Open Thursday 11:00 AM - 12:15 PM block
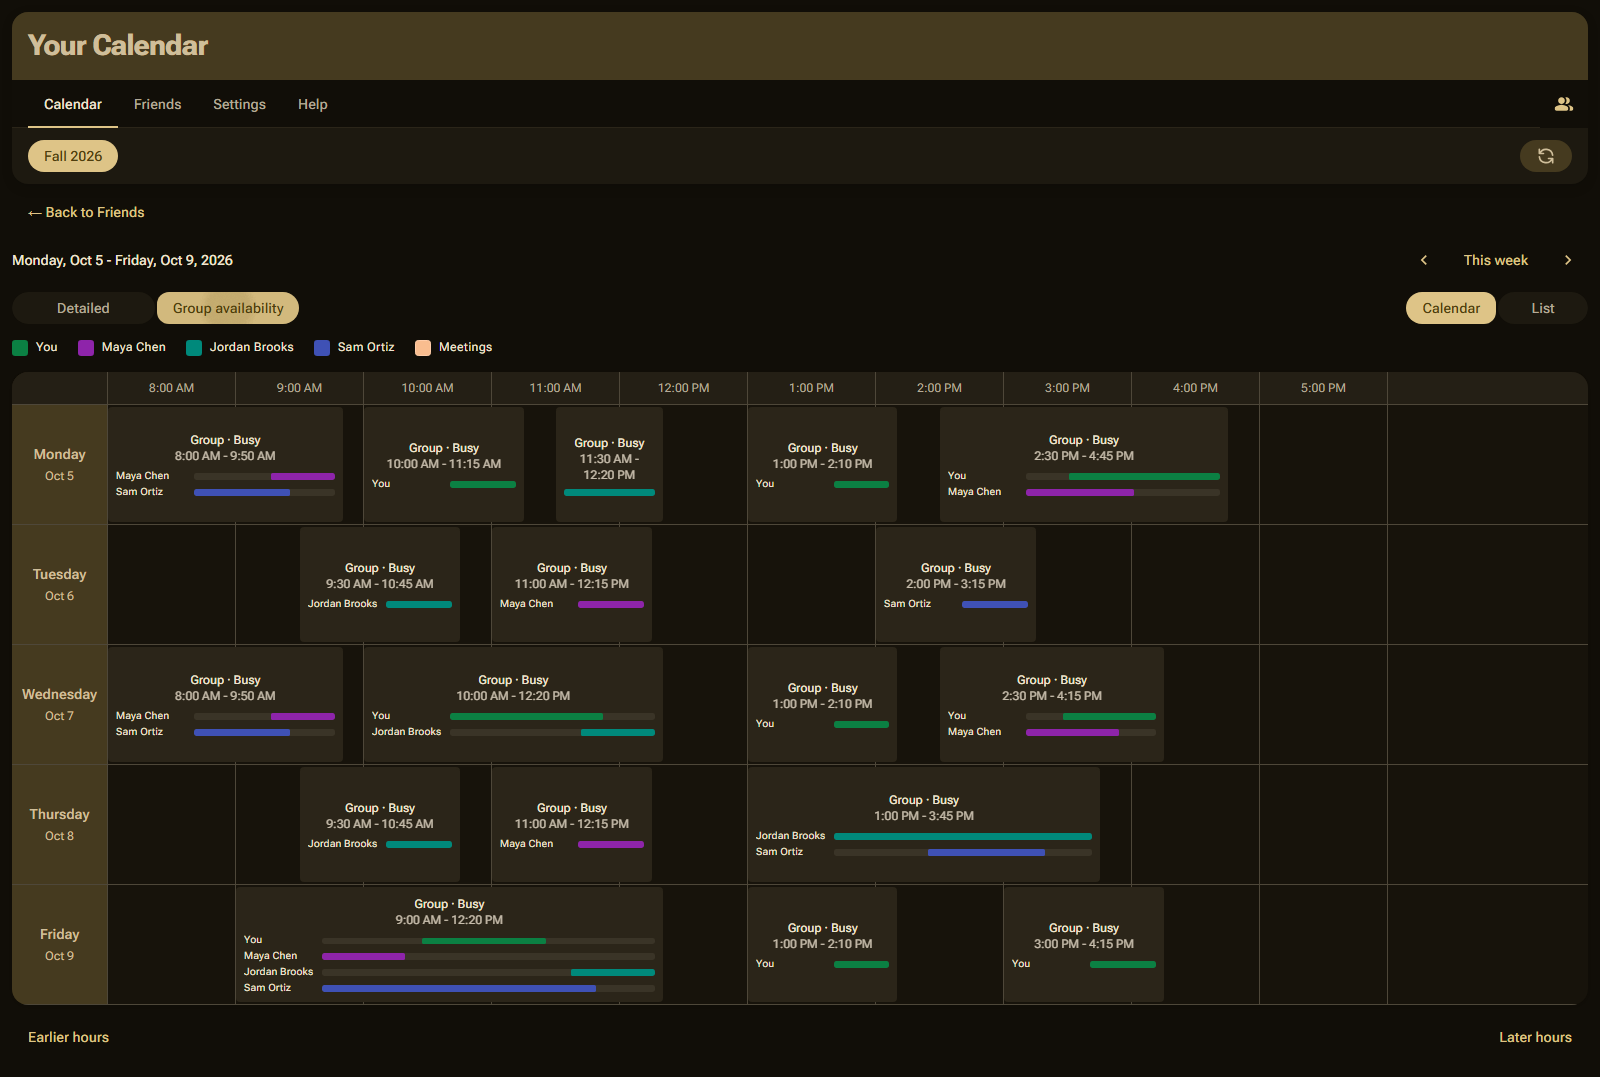Image resolution: width=1600 pixels, height=1077 pixels. pyautogui.click(x=572, y=824)
